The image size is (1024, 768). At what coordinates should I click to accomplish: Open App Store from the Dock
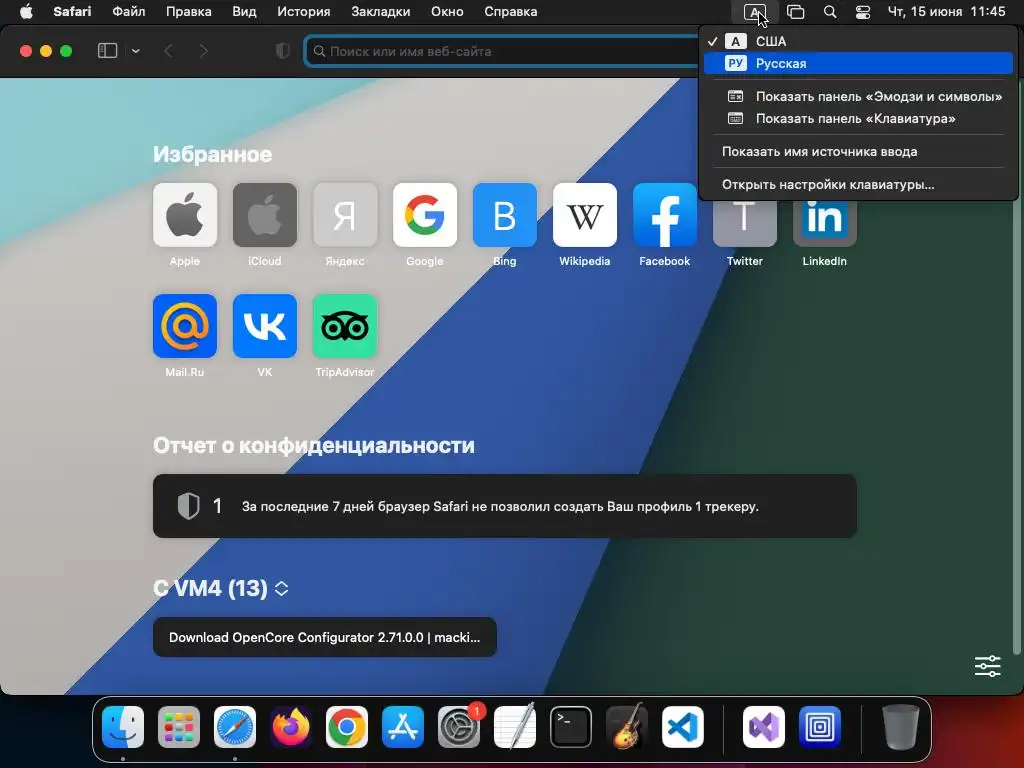[x=403, y=726]
